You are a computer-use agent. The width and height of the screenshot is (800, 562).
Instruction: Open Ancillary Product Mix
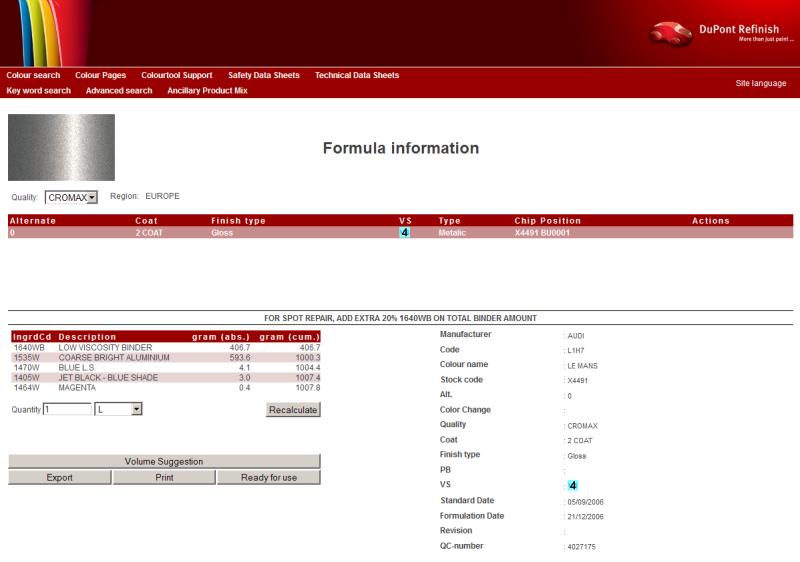click(x=207, y=90)
